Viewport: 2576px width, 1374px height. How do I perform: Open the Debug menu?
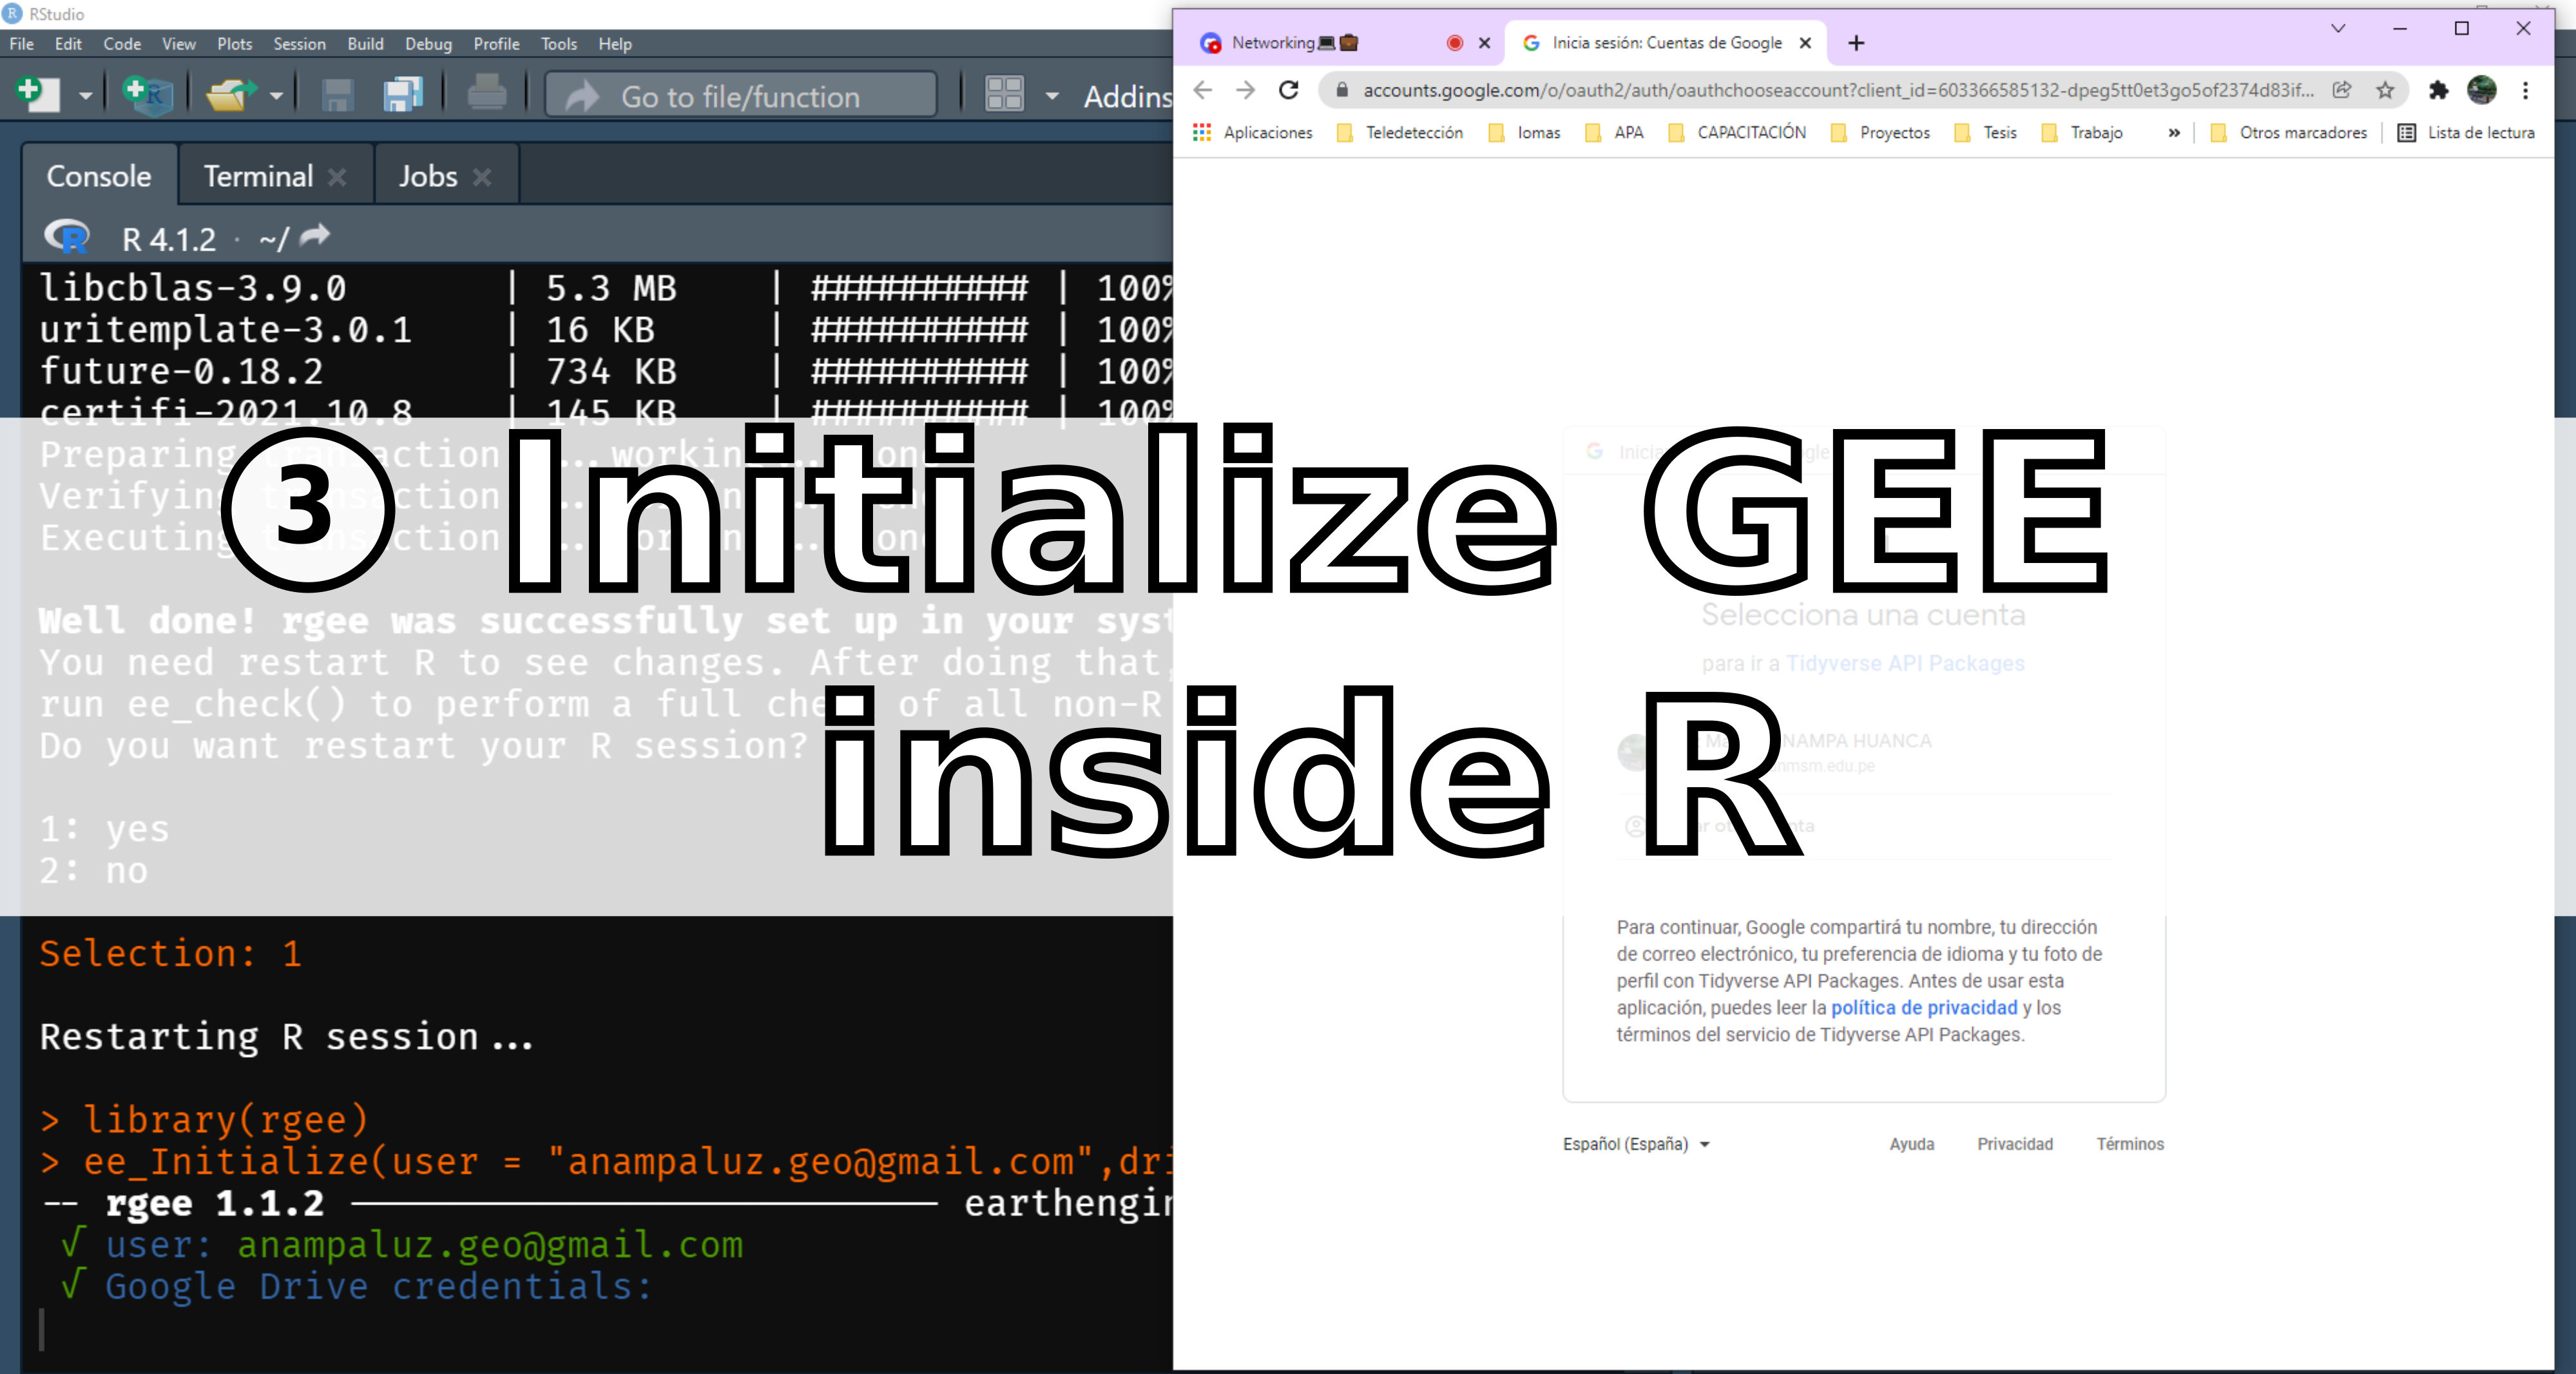coord(428,44)
